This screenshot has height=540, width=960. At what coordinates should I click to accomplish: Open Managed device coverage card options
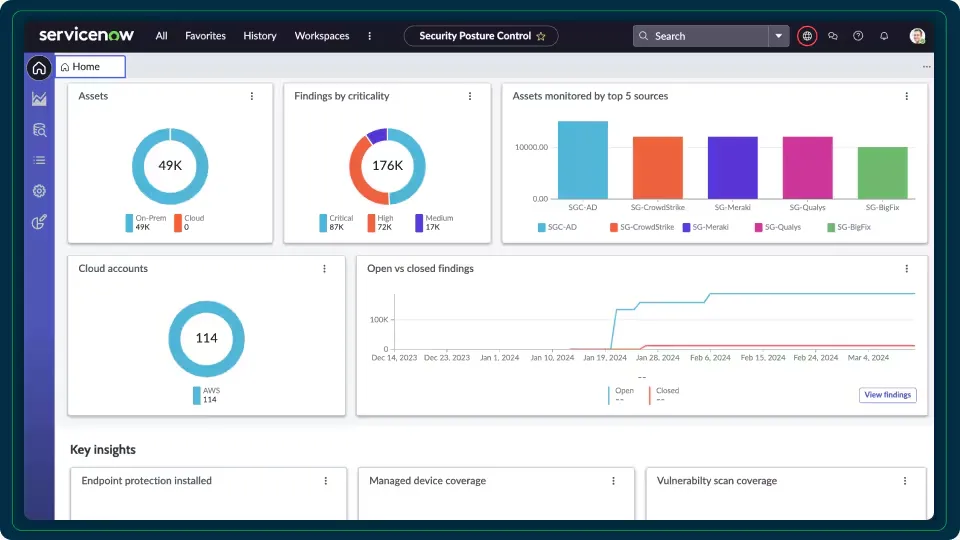(x=613, y=481)
